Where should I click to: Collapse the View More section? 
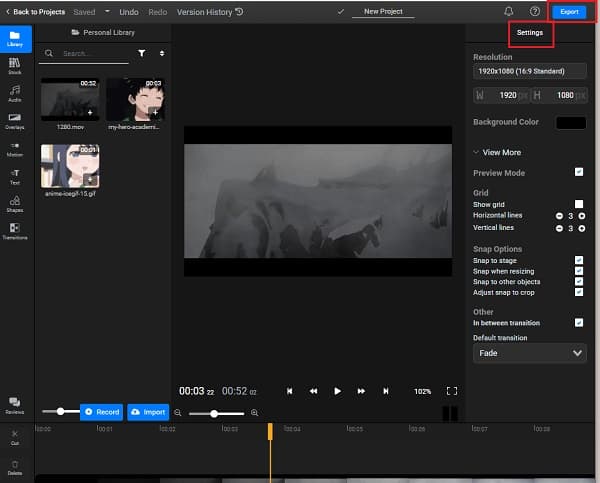497,152
